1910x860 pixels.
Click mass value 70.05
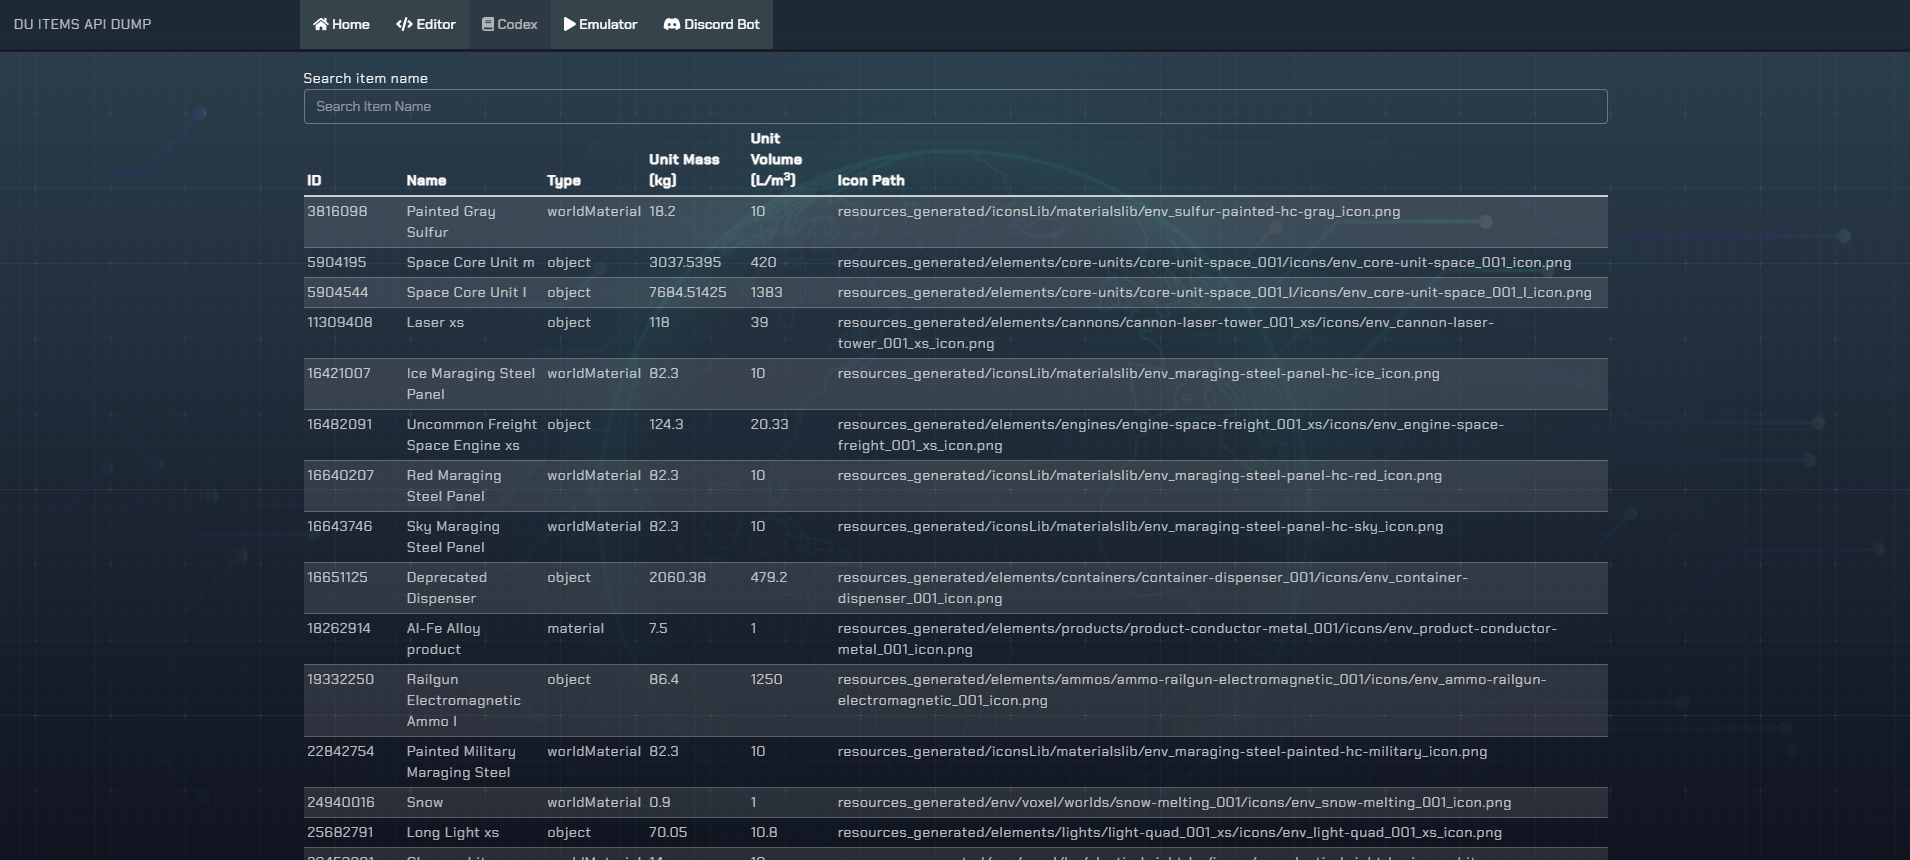(668, 832)
